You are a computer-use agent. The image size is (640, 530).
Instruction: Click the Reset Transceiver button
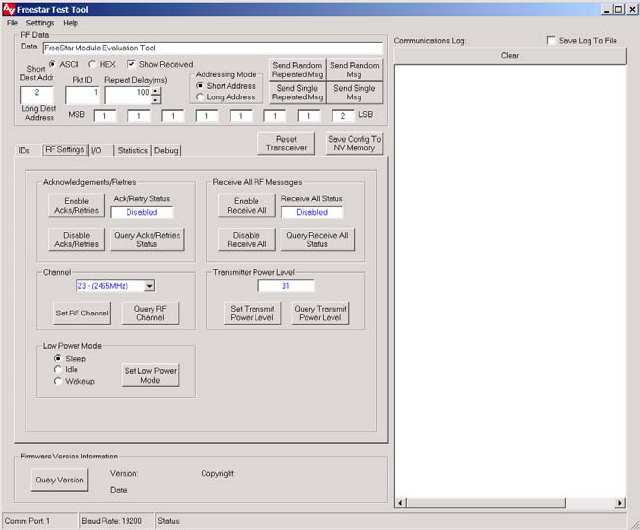[286, 144]
